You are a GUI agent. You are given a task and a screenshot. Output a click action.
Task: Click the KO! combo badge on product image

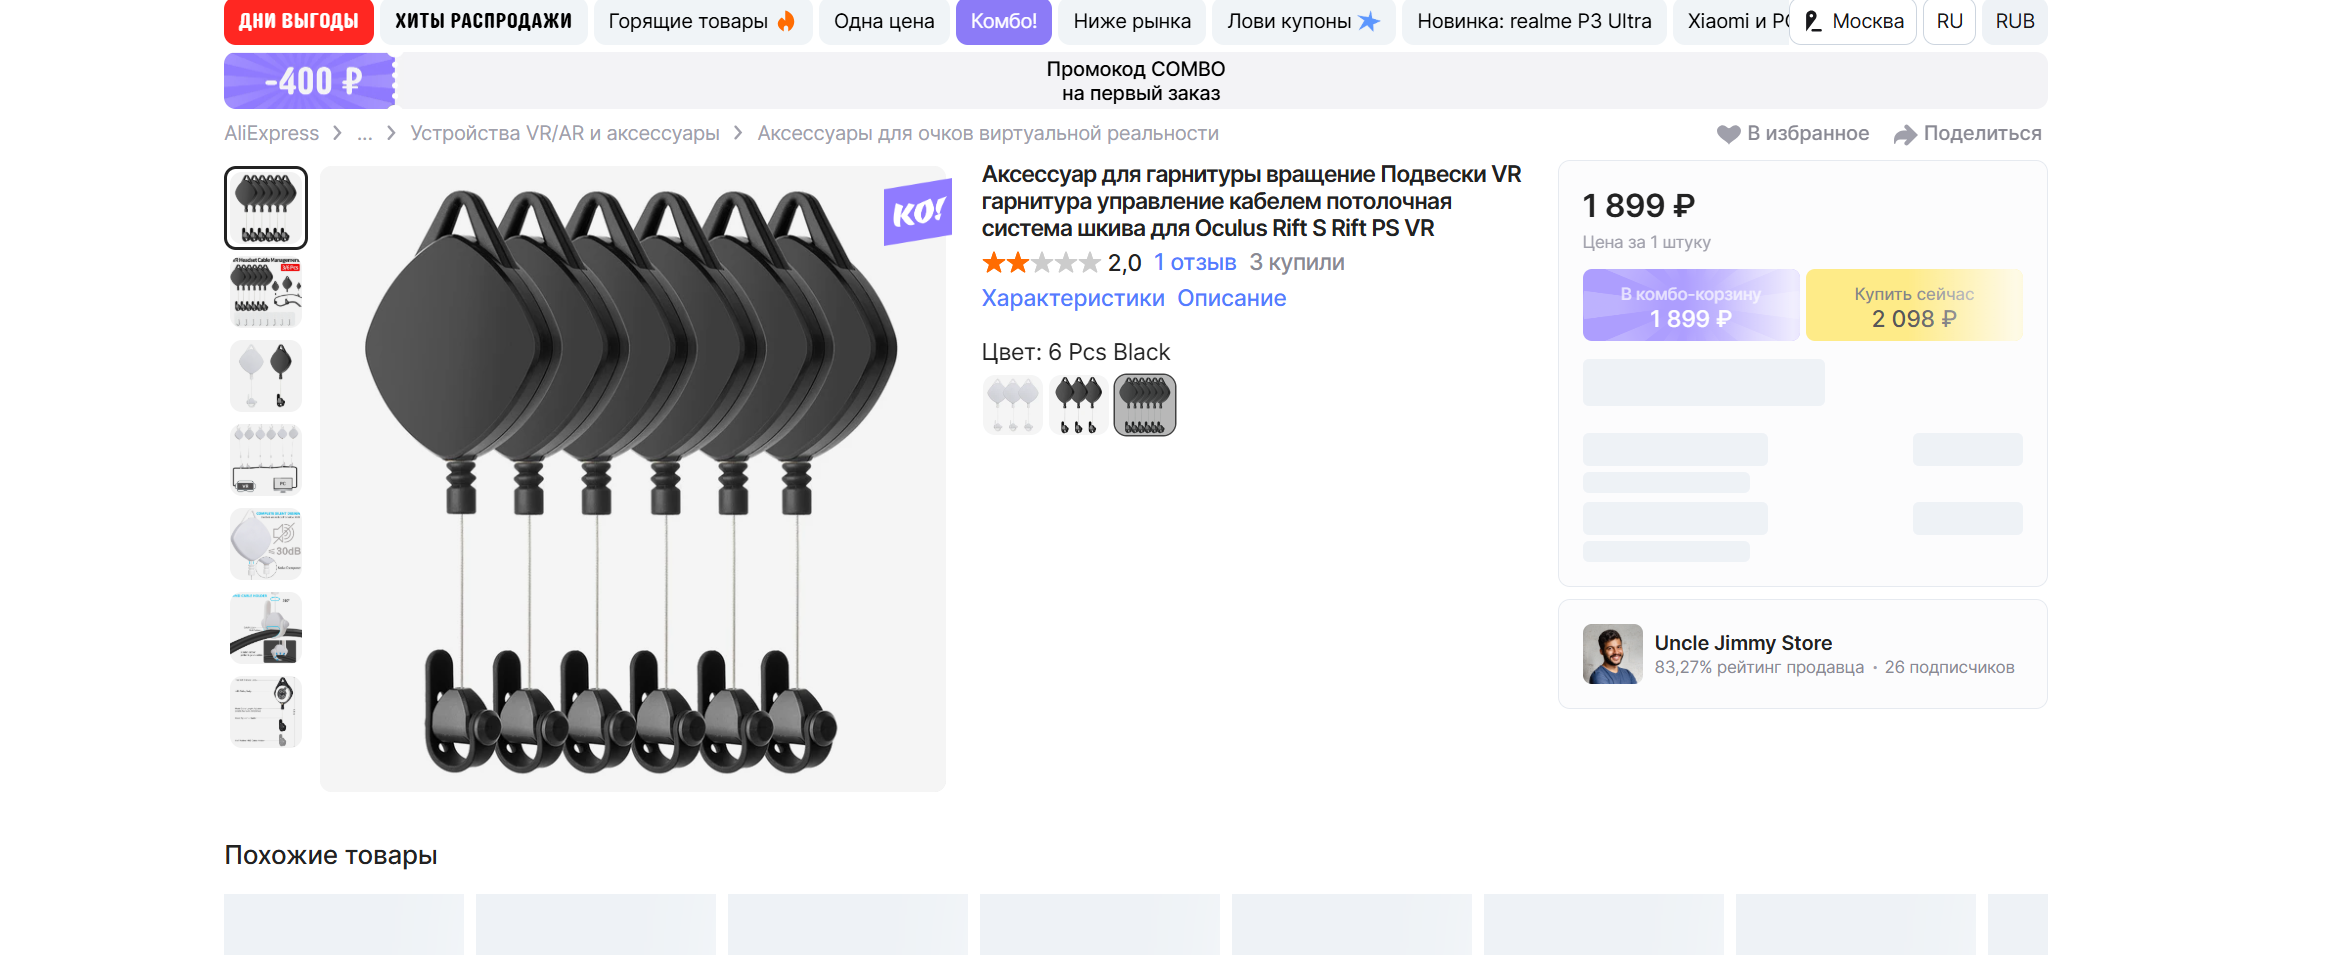tap(917, 212)
